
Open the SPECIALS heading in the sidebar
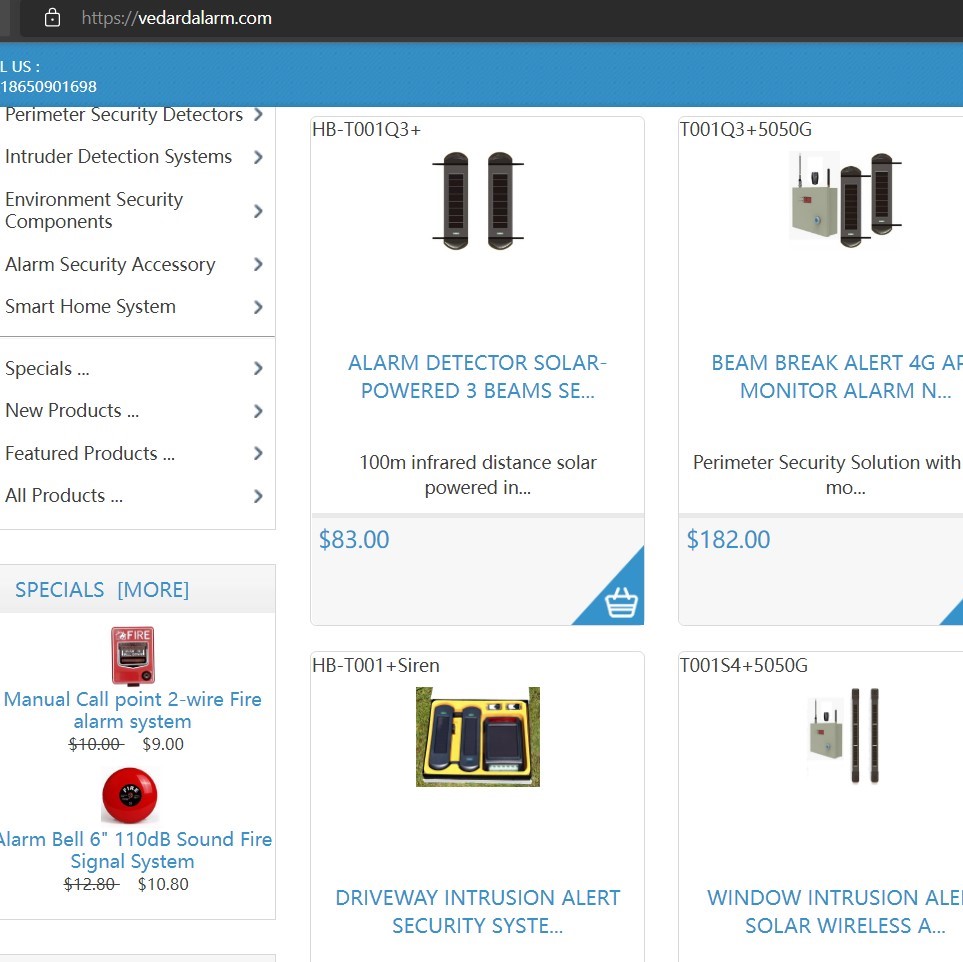pos(60,590)
